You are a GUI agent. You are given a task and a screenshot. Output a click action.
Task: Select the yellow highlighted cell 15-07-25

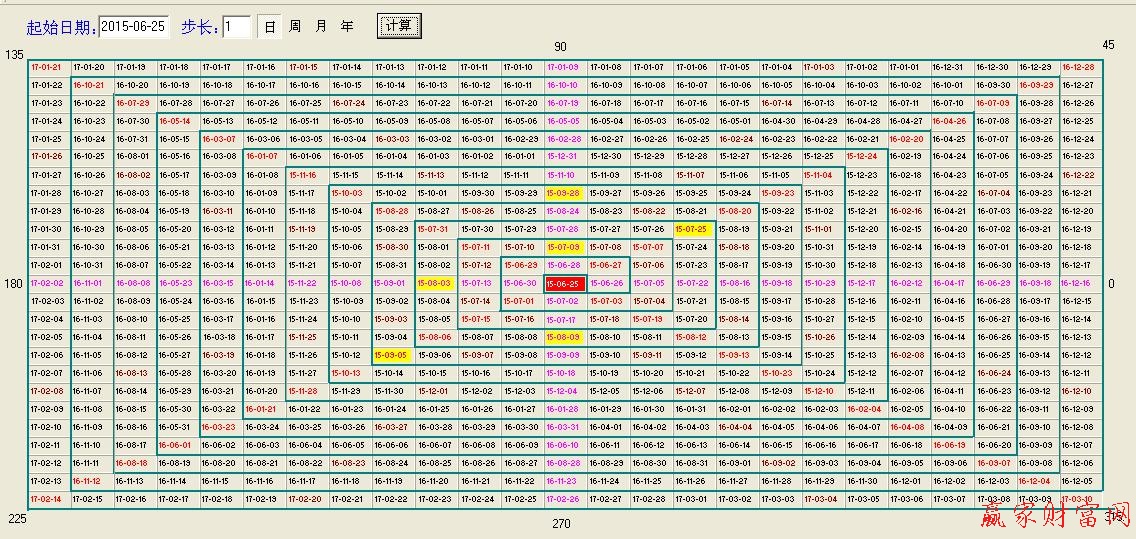pyautogui.click(x=692, y=229)
